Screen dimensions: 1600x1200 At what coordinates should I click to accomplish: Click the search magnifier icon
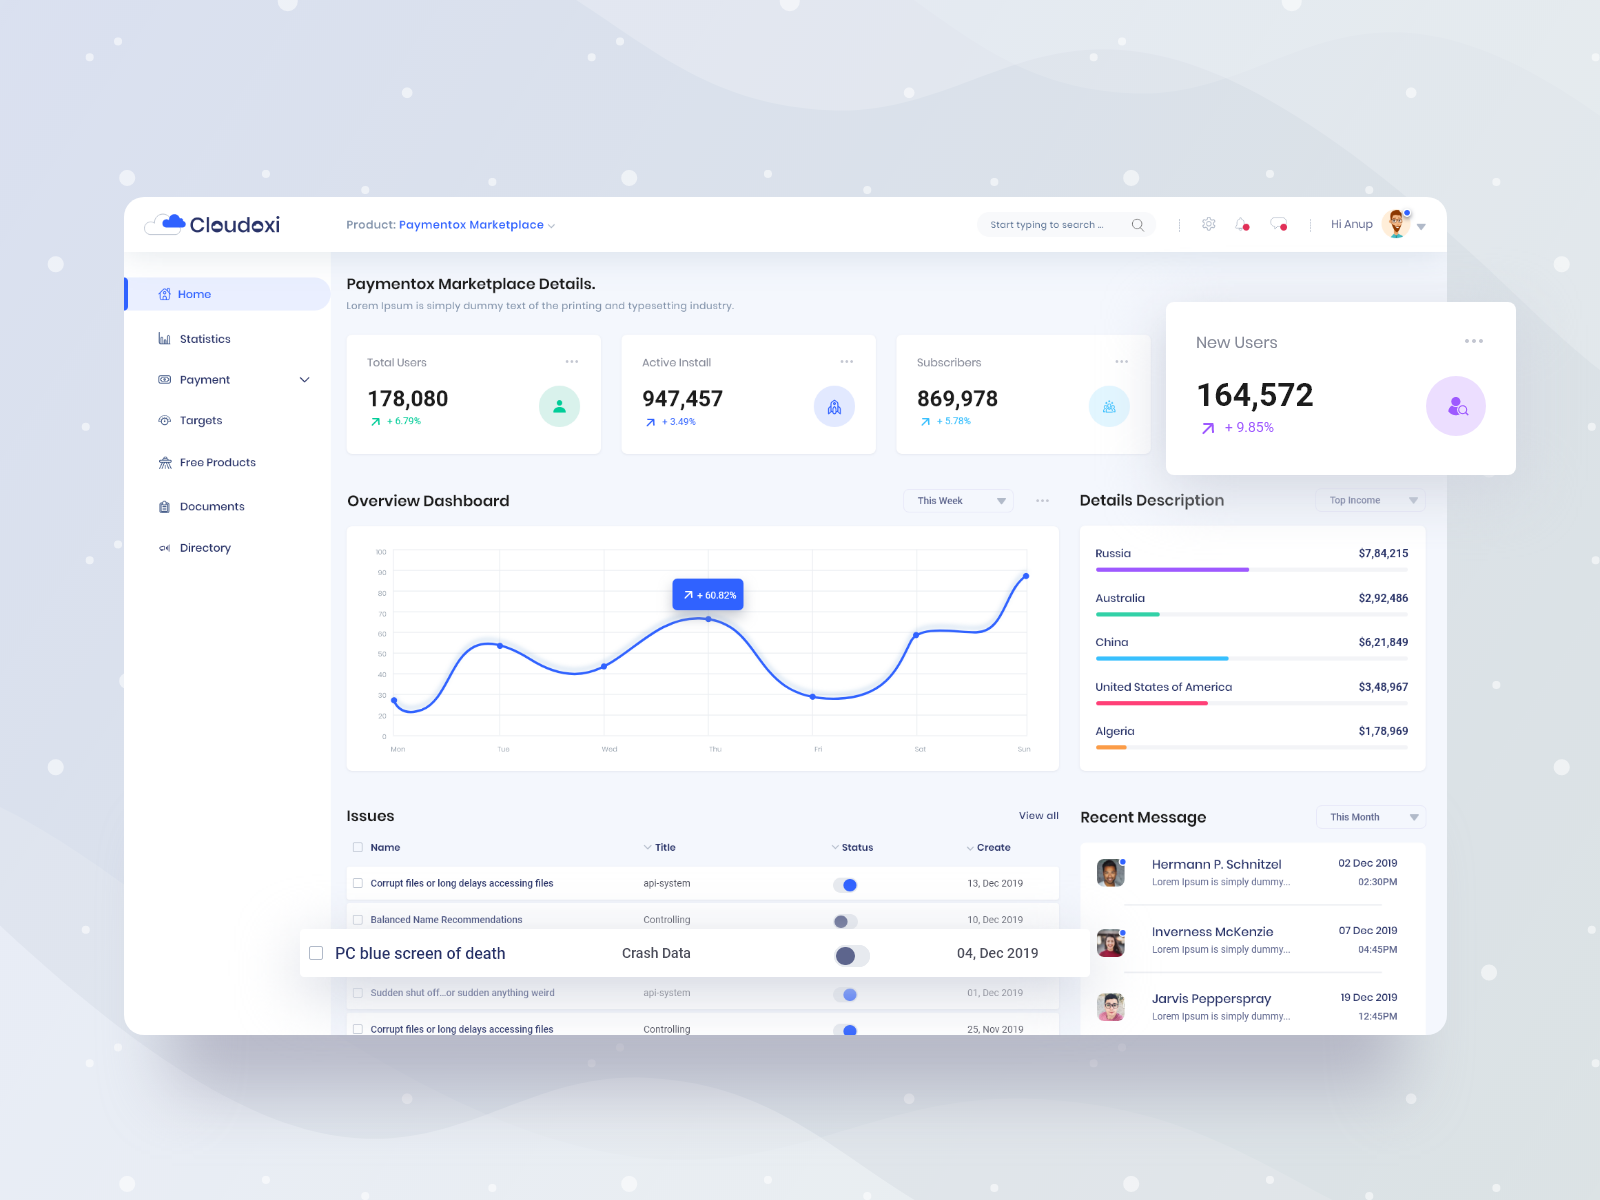coord(1137,225)
